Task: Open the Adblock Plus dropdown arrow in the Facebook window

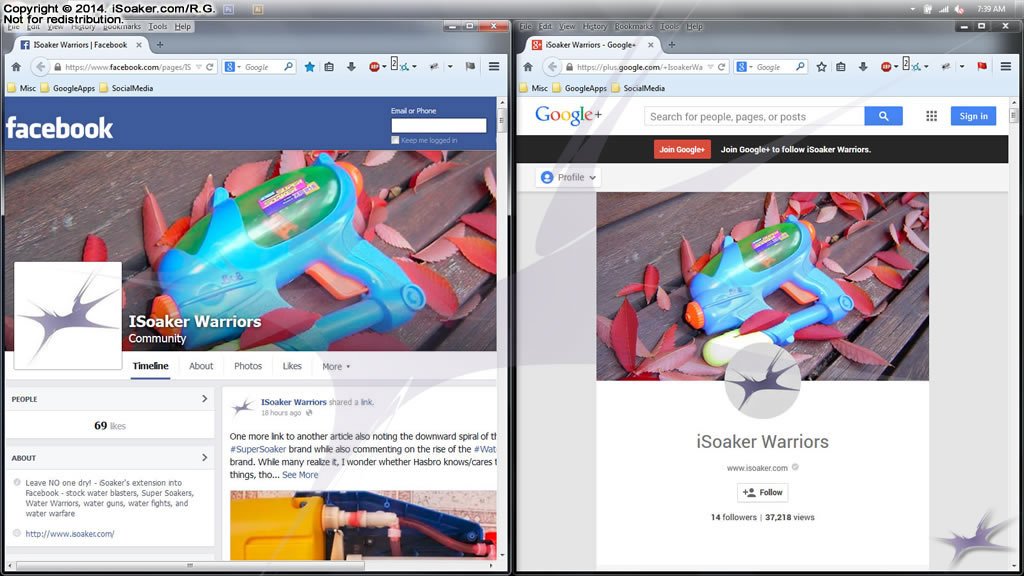Action: [384, 67]
